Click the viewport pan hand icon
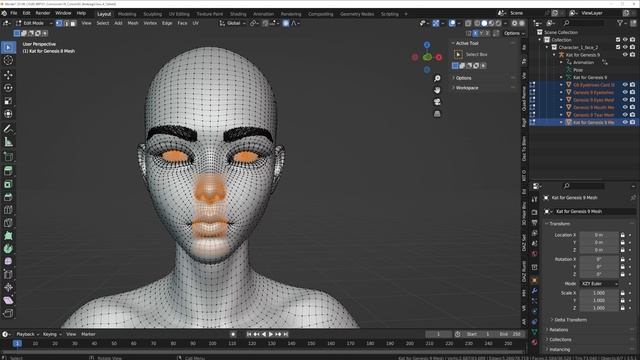Viewport: 640px width, 360px height. (x=437, y=90)
